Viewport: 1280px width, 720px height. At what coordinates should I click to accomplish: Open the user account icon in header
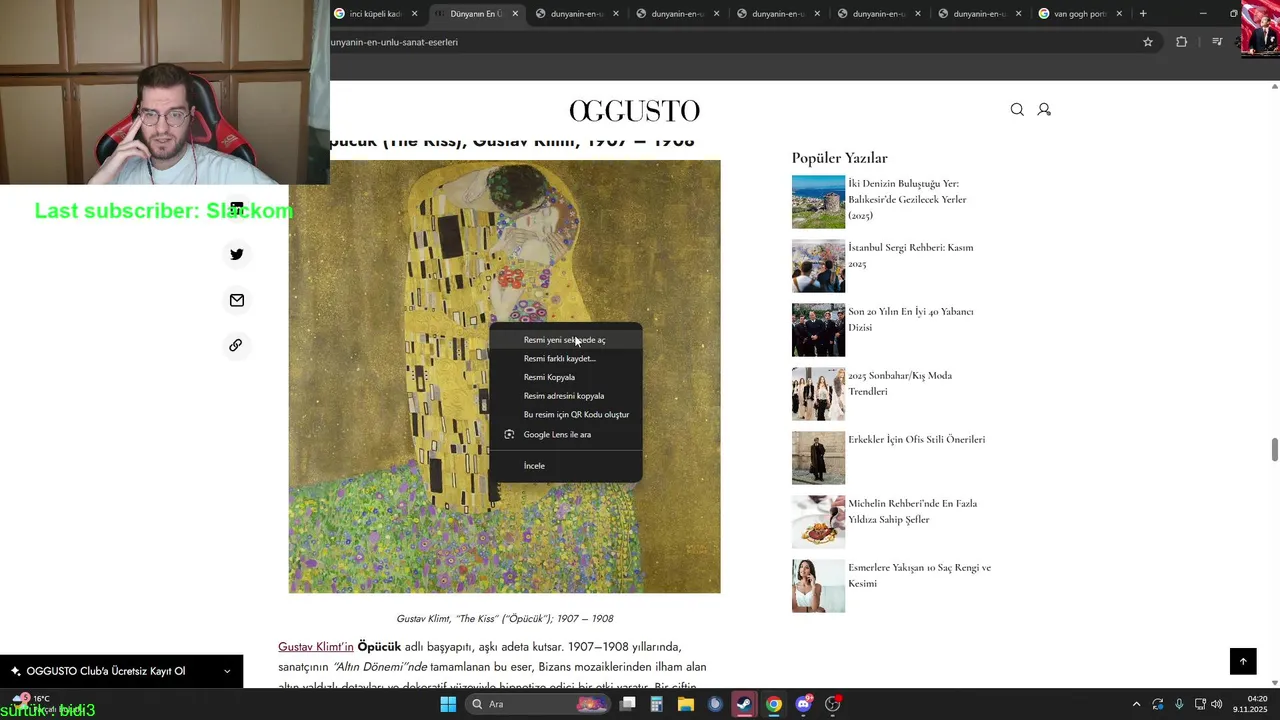1044,110
